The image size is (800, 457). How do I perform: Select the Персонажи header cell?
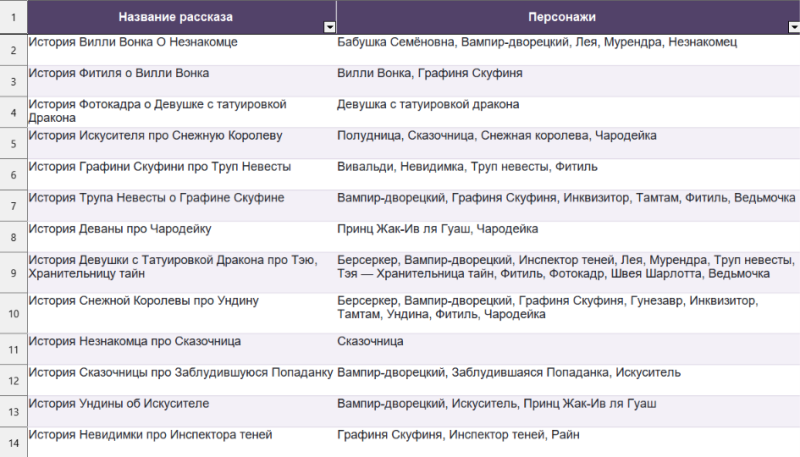(568, 17)
